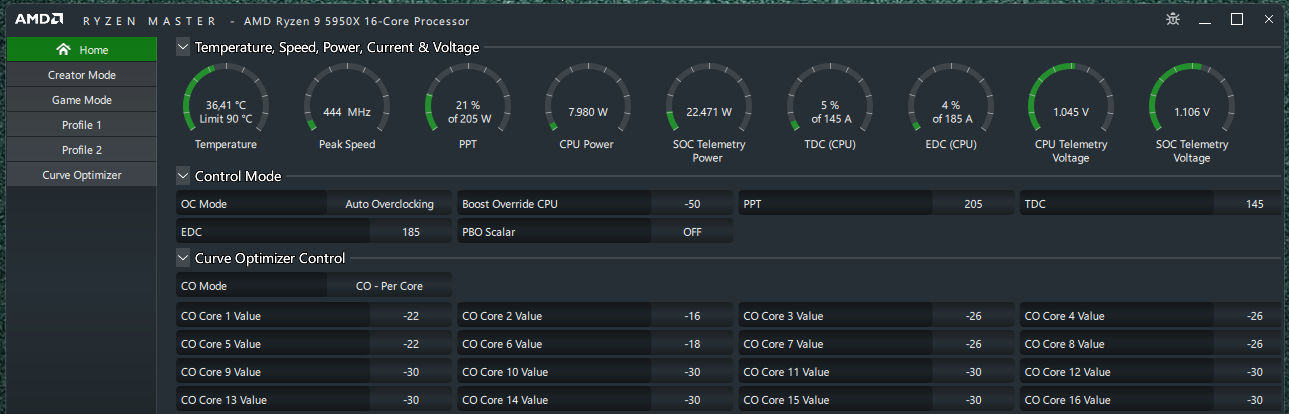
Task: Click the bug report icon in title bar
Action: point(1173,20)
